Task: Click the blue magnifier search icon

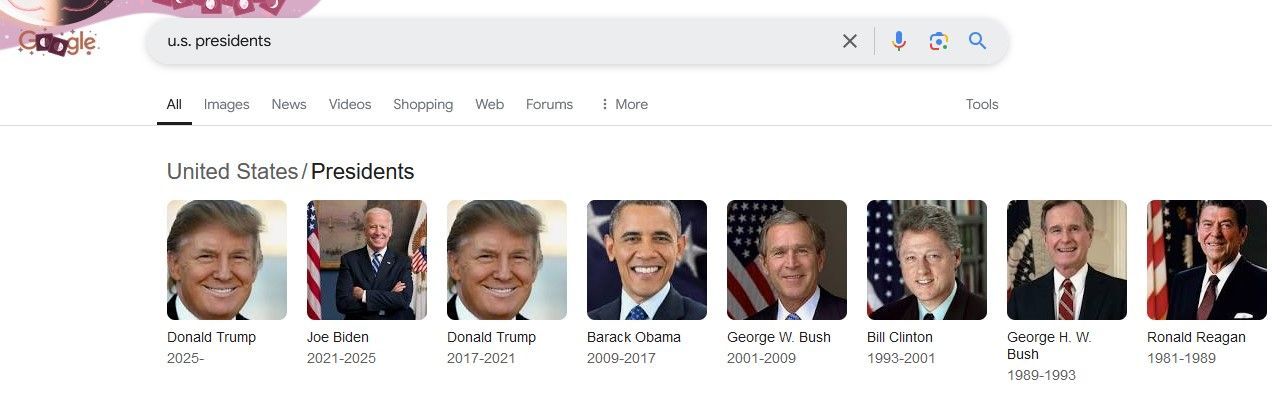Action: point(977,41)
